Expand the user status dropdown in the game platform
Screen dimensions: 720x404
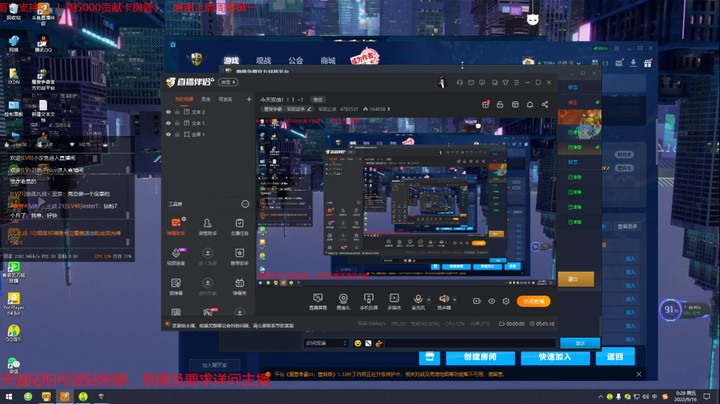579,63
